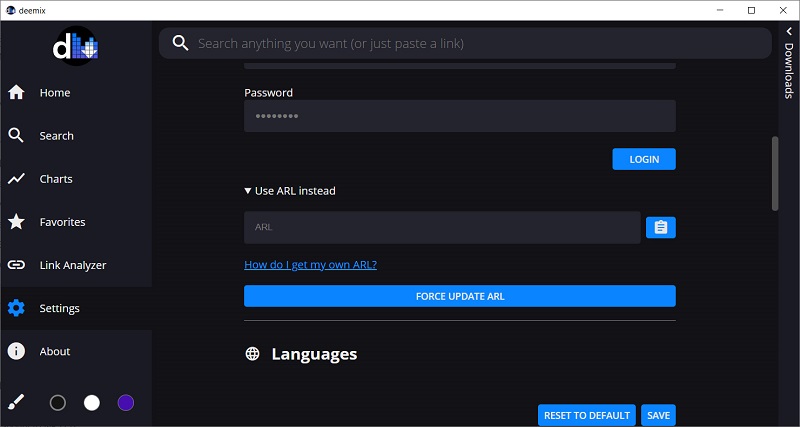The width and height of the screenshot is (800, 427).
Task: Select the purple theme circle
Action: (126, 403)
